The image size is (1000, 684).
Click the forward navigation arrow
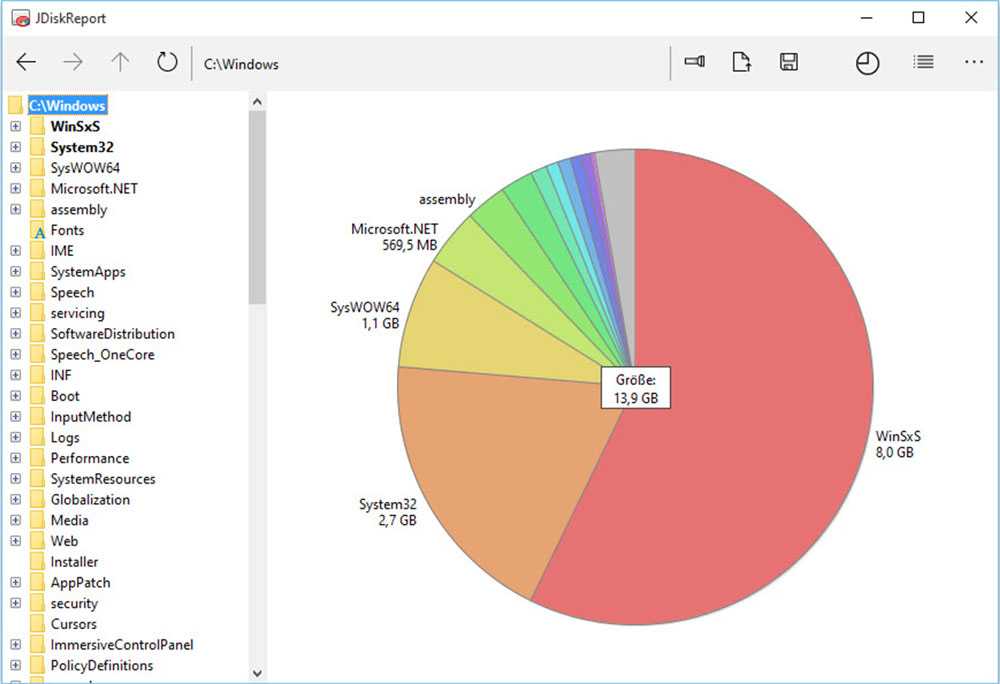(x=73, y=63)
